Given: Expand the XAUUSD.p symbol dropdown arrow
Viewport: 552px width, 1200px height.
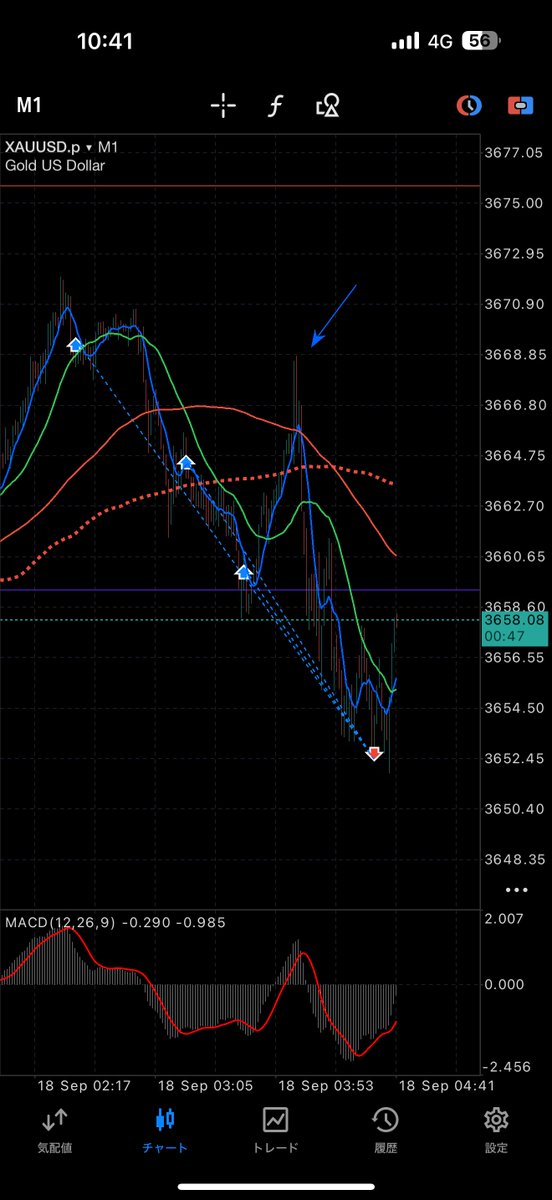Looking at the screenshot, I should (89, 147).
